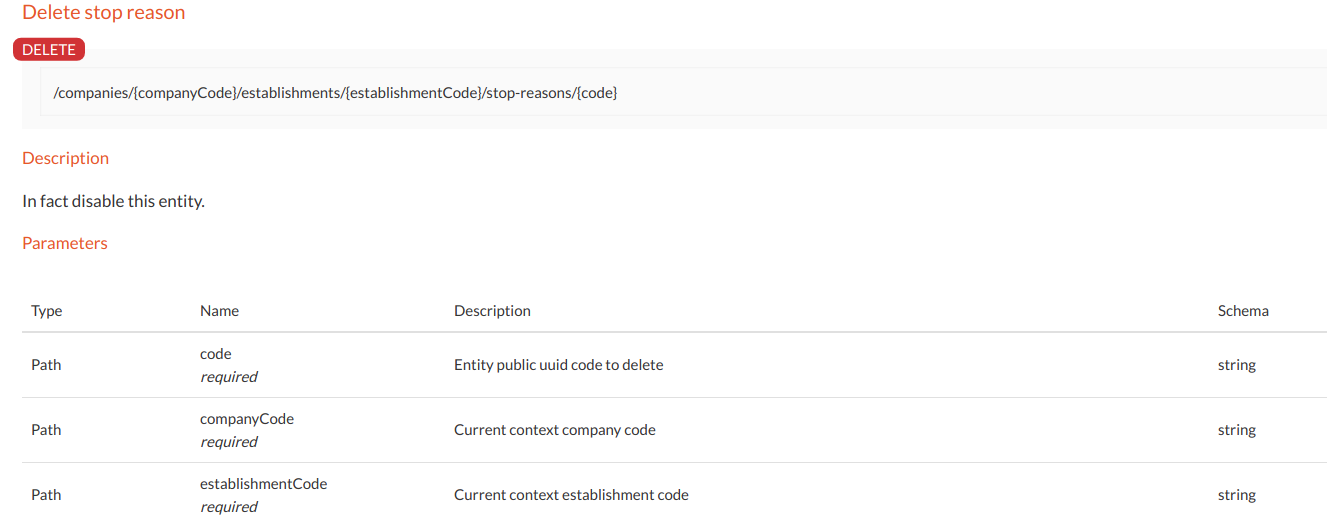Click the string schema in the establishmentCode row
Image resolution: width=1327 pixels, height=527 pixels.
(x=1236, y=495)
